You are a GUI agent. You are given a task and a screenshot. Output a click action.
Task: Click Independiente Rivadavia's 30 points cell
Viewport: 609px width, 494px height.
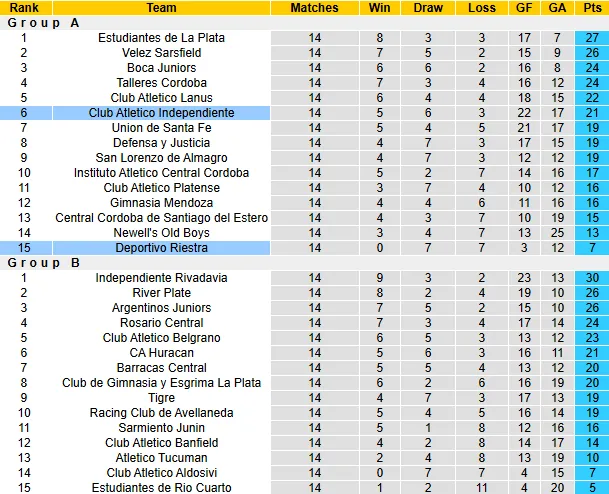click(x=590, y=278)
